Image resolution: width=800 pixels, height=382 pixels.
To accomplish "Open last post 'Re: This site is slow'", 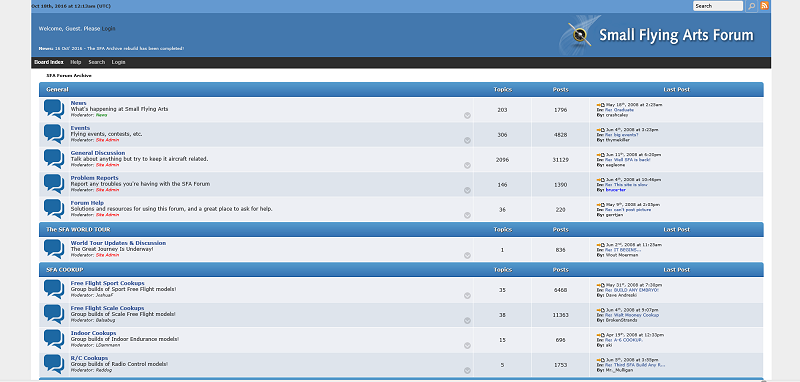I will tap(626, 185).
